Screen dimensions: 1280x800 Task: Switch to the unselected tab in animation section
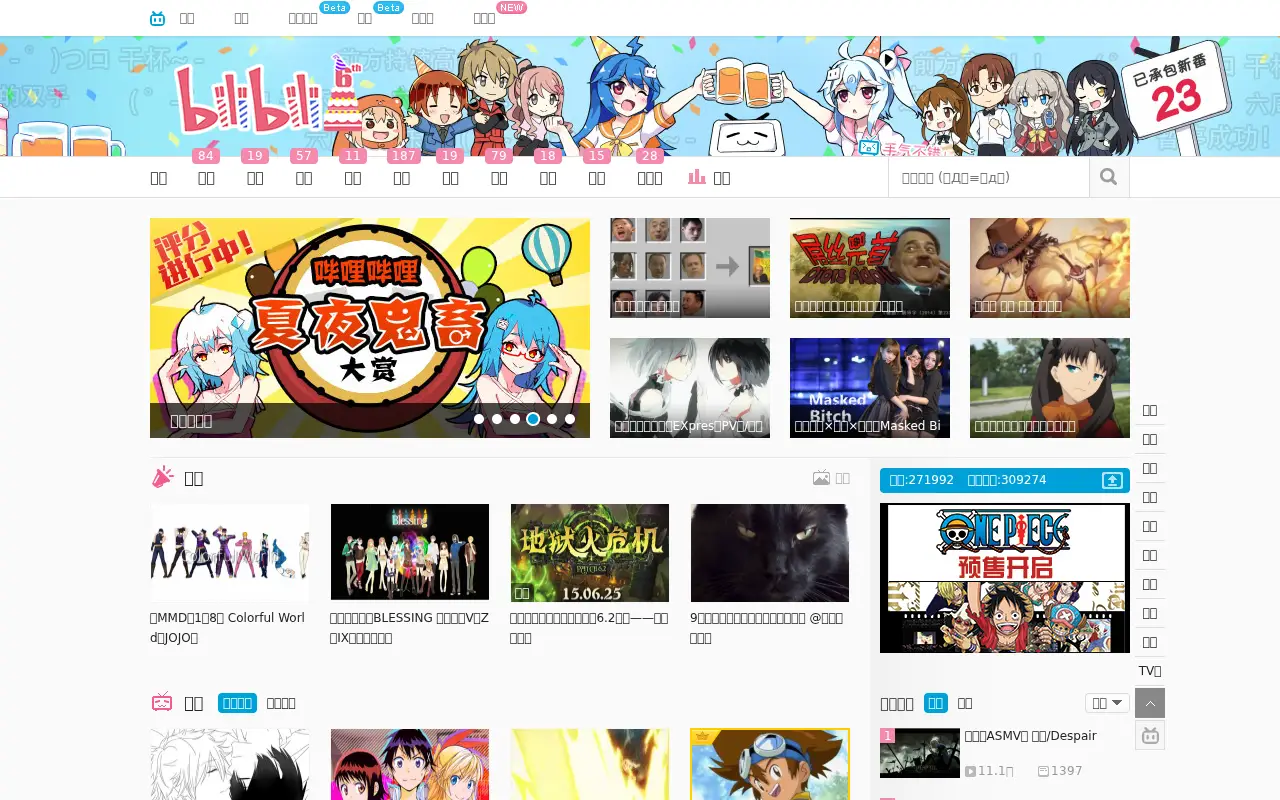281,703
